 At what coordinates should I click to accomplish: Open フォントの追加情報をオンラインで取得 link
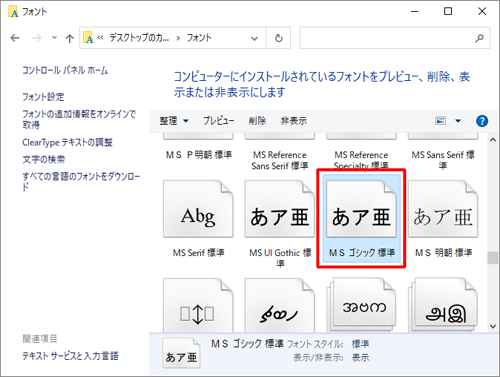coord(79,119)
